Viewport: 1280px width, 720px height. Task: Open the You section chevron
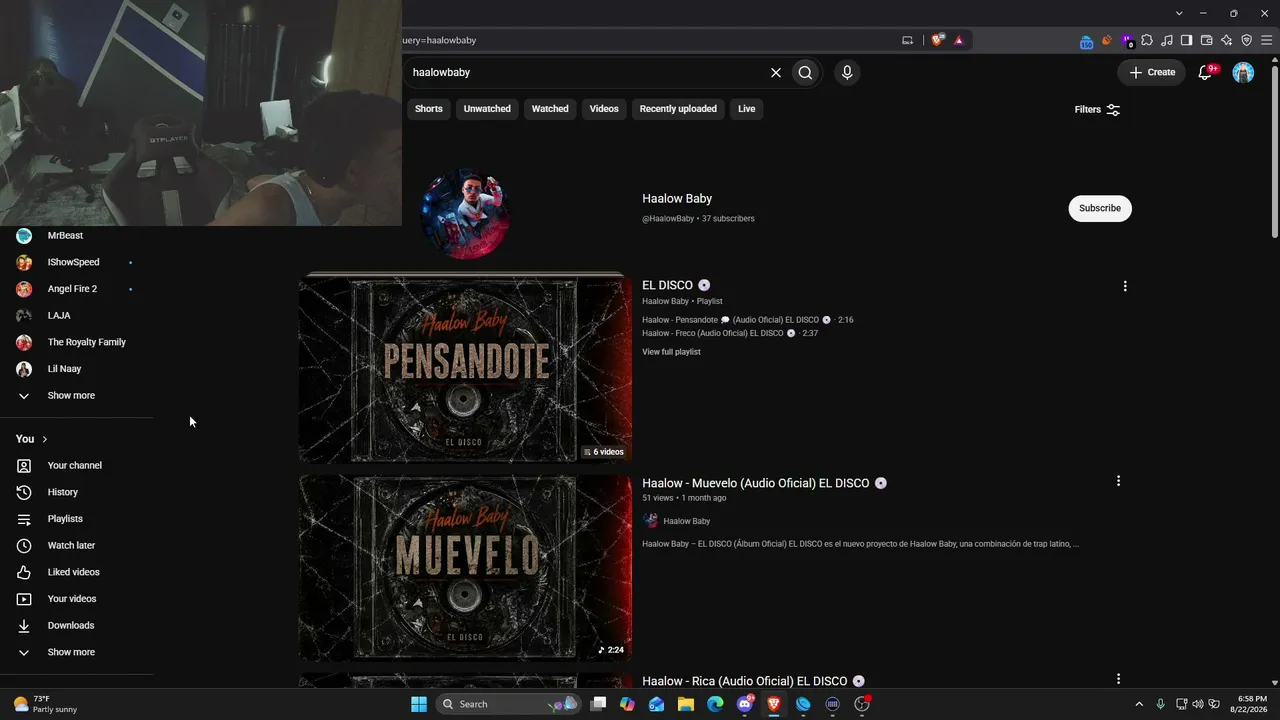45,439
